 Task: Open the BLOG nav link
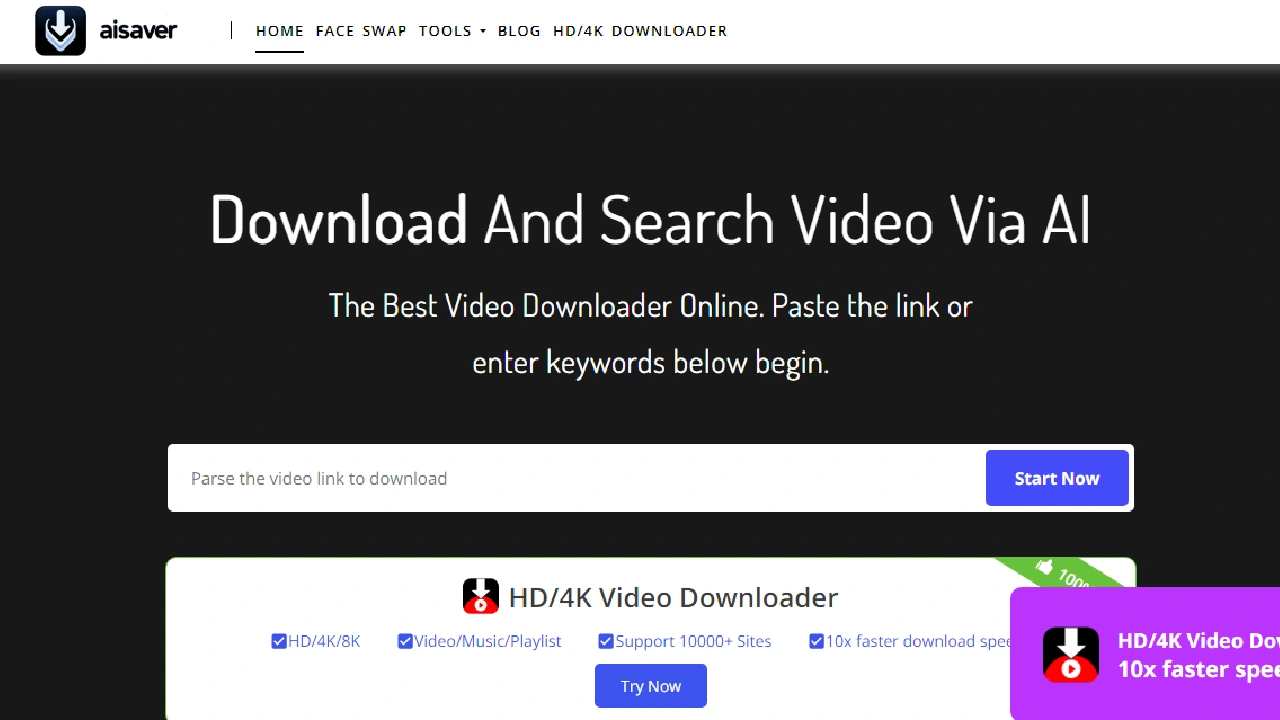[519, 31]
